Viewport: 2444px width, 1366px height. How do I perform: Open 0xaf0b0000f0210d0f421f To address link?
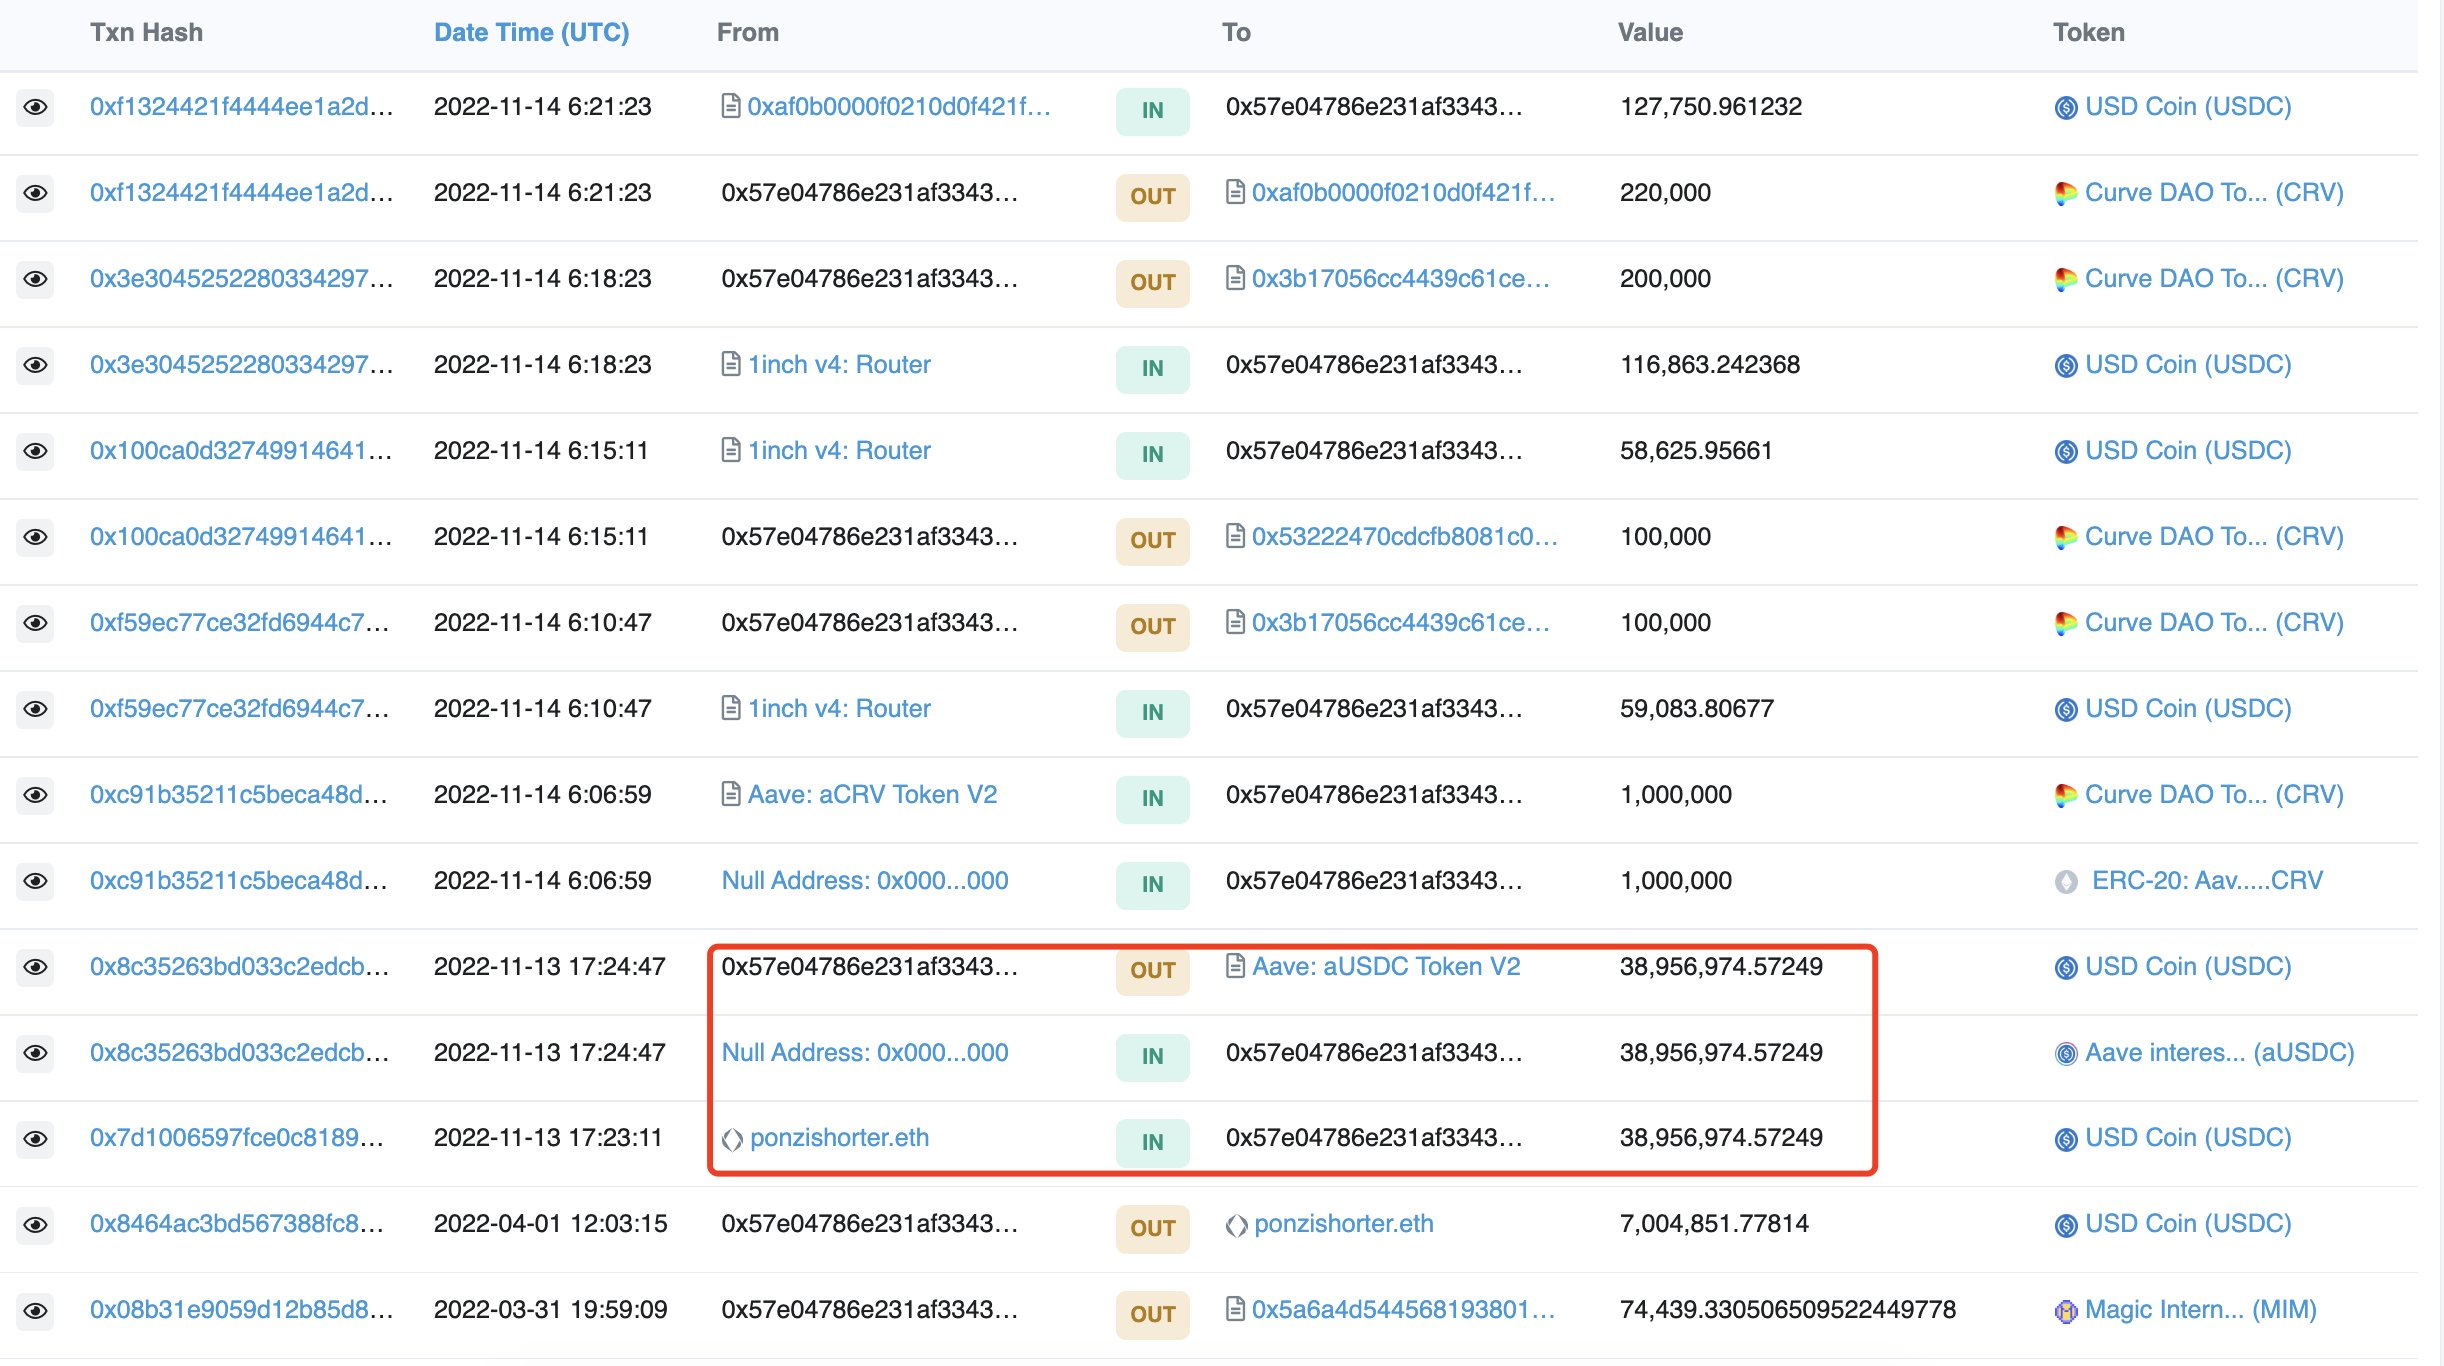[x=1403, y=192]
